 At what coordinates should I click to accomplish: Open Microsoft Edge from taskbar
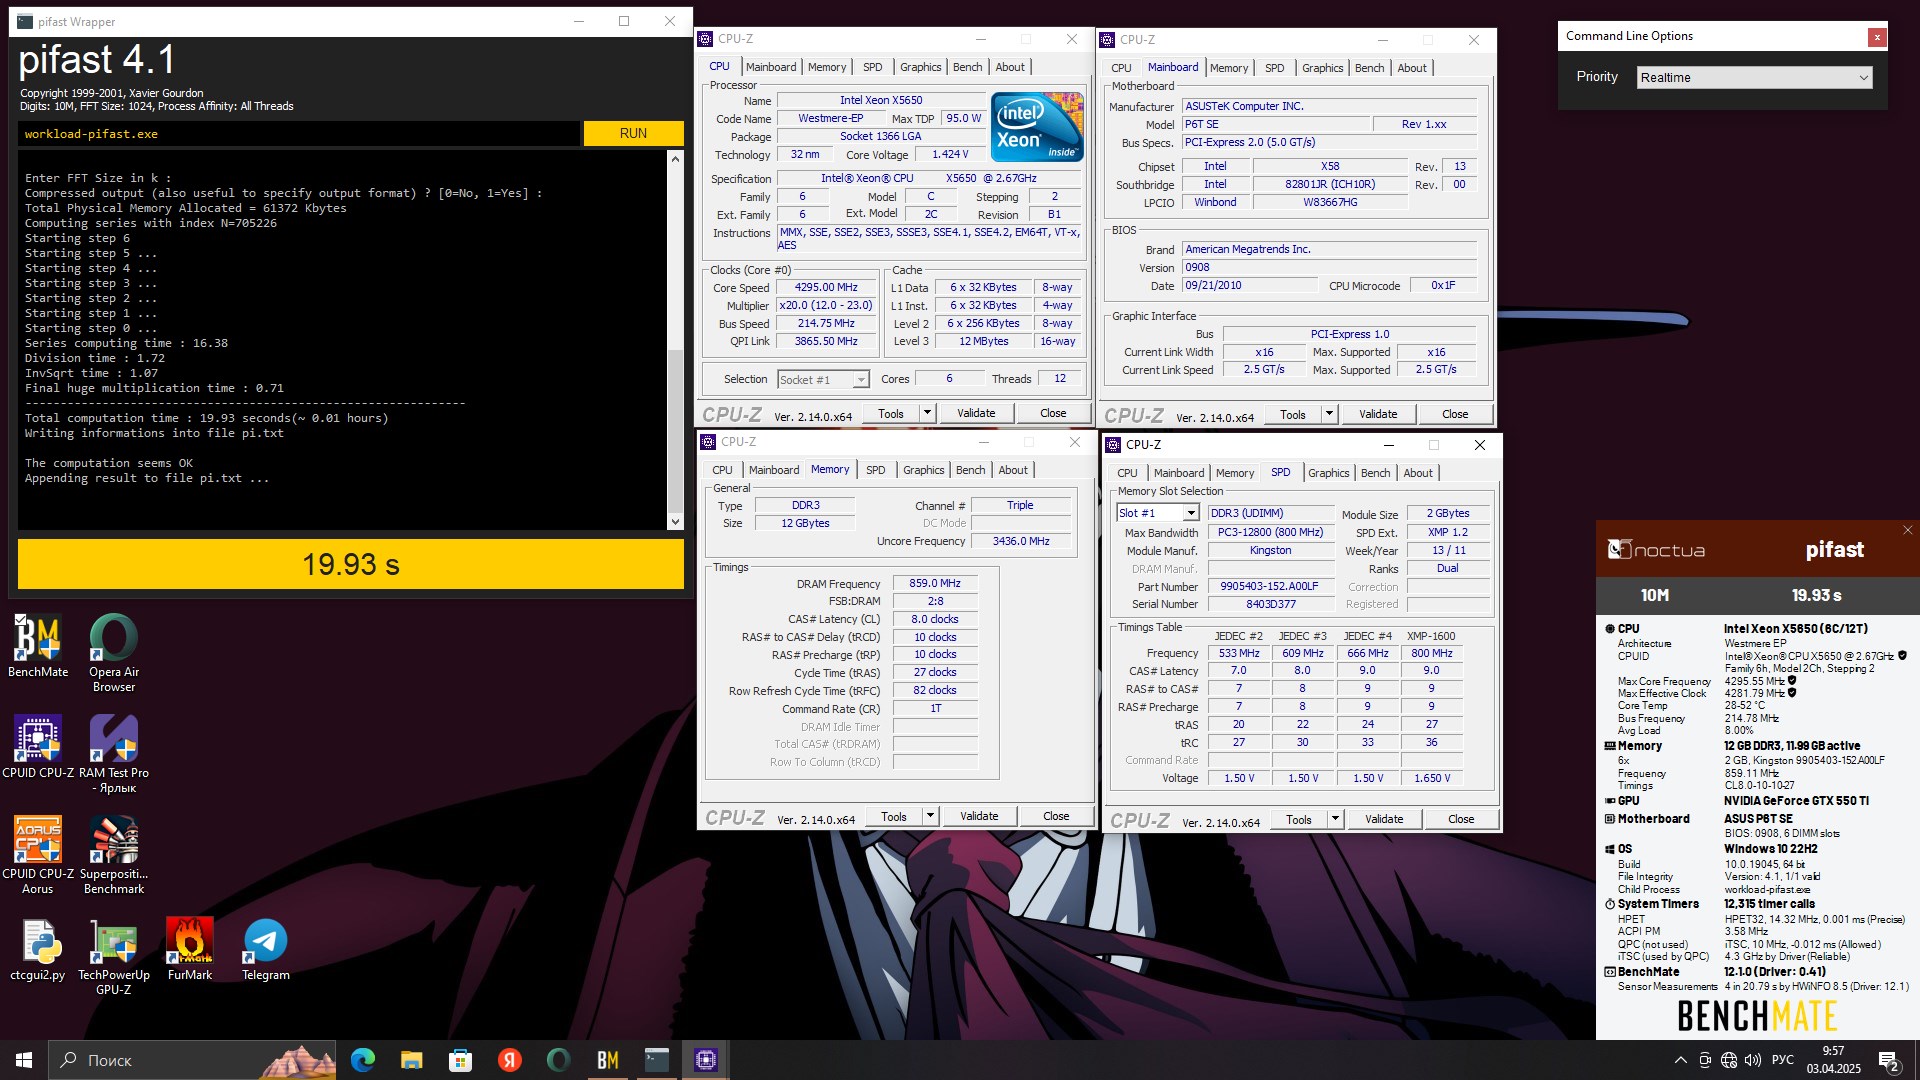363,1060
